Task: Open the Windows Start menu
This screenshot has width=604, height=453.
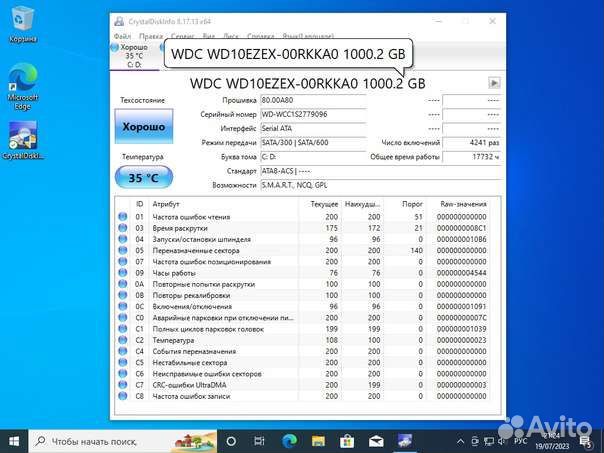Action: 14,441
